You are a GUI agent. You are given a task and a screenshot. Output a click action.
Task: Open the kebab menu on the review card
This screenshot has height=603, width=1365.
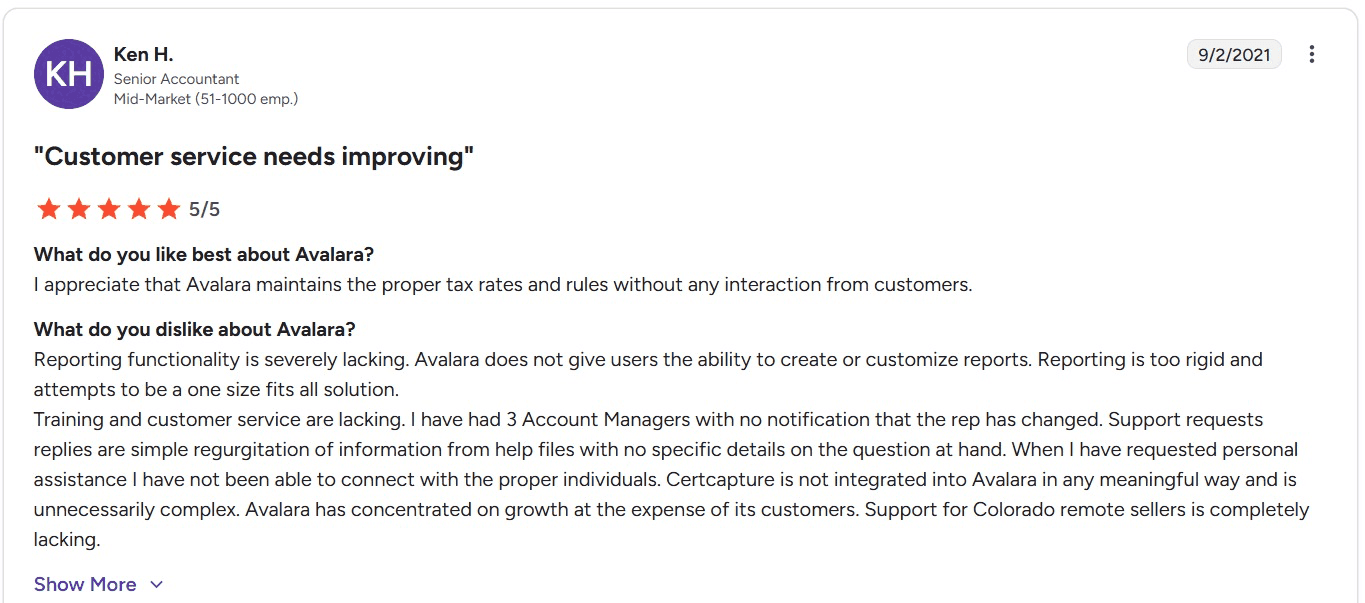[1311, 54]
